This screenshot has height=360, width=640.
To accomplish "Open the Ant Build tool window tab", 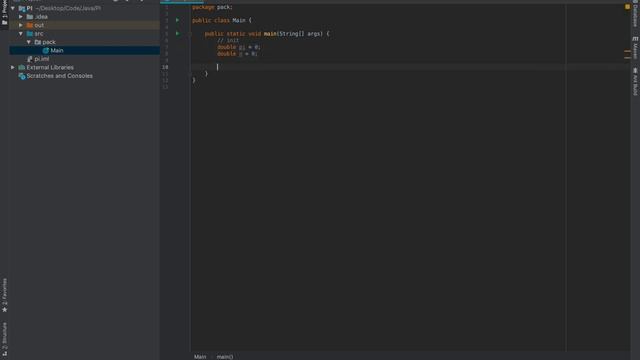I will 635,82.
